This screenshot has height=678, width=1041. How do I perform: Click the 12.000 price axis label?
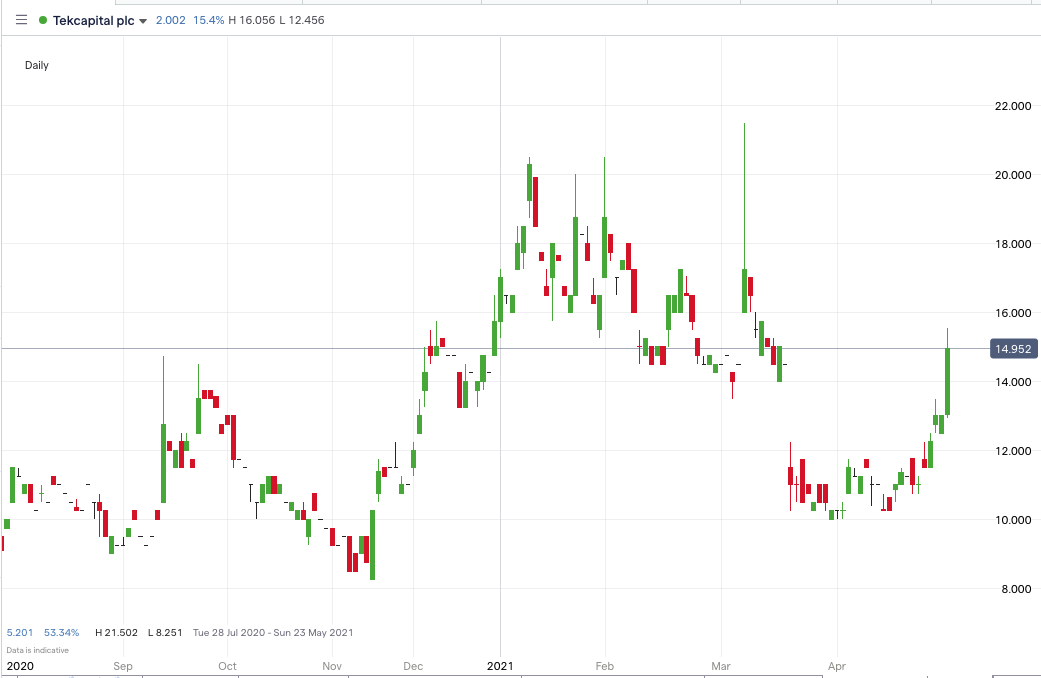click(1013, 451)
